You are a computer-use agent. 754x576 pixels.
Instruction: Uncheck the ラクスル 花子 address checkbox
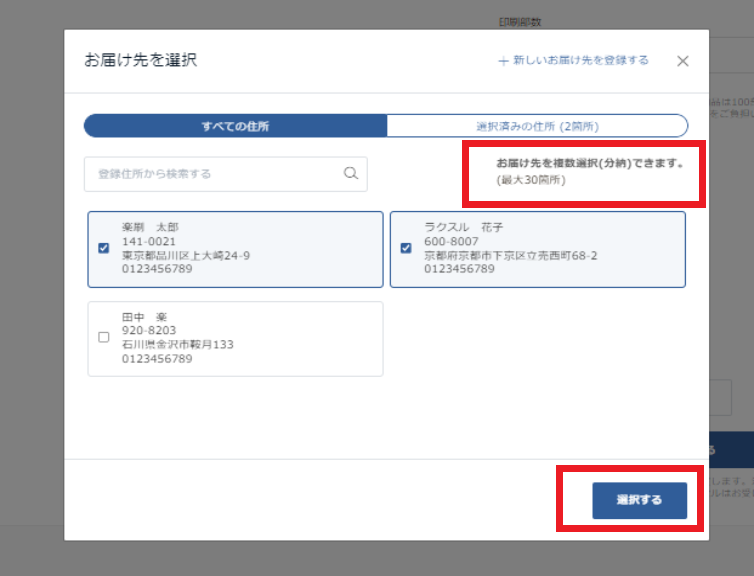tap(406, 248)
